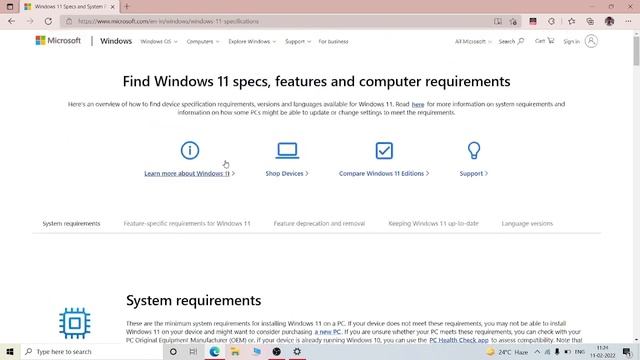
Task: Click the info circle icon
Action: (x=190, y=150)
